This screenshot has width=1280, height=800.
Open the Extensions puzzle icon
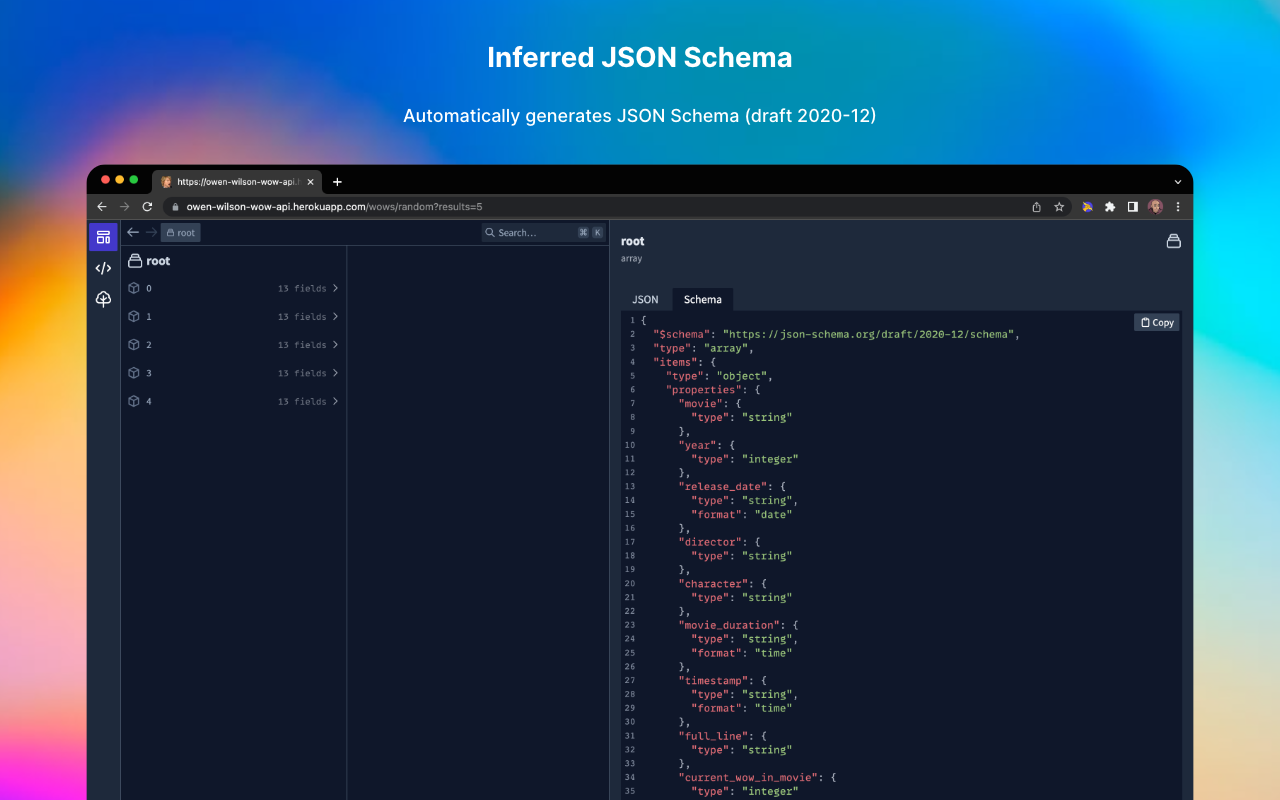coord(1110,207)
